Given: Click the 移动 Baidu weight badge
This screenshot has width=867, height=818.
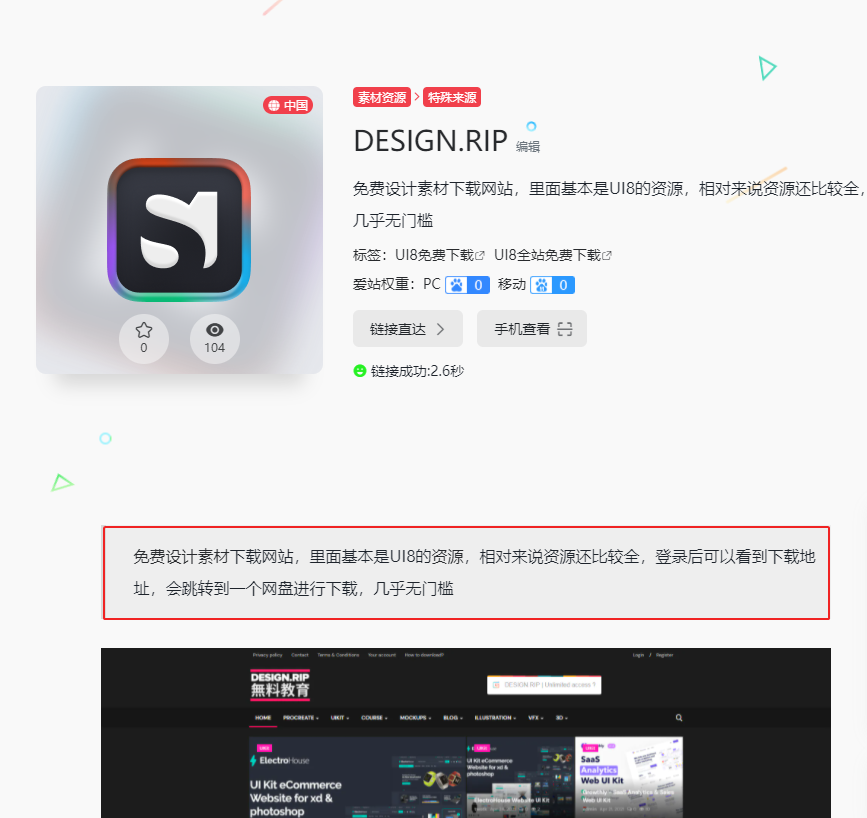Looking at the screenshot, I should click(x=552, y=285).
